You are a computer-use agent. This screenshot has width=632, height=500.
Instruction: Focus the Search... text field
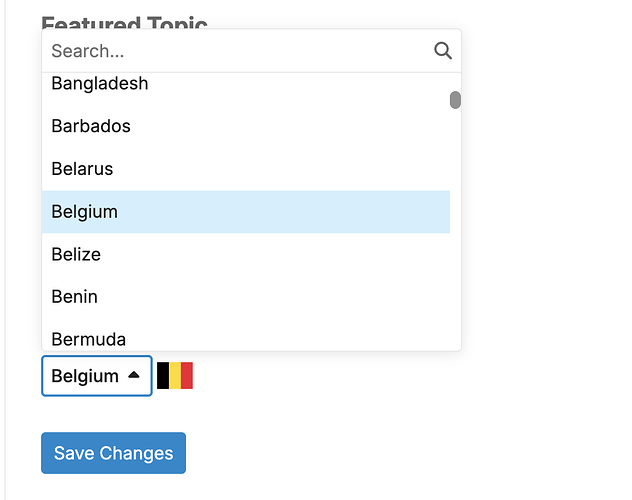[x=238, y=51]
